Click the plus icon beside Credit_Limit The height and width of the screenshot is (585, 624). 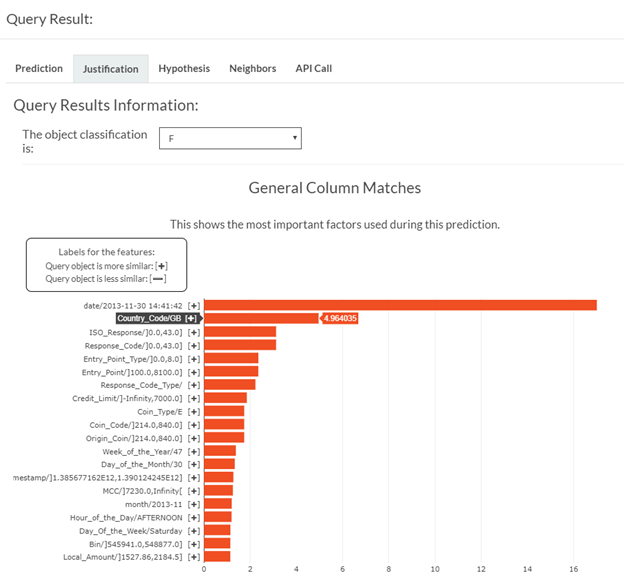(x=194, y=398)
